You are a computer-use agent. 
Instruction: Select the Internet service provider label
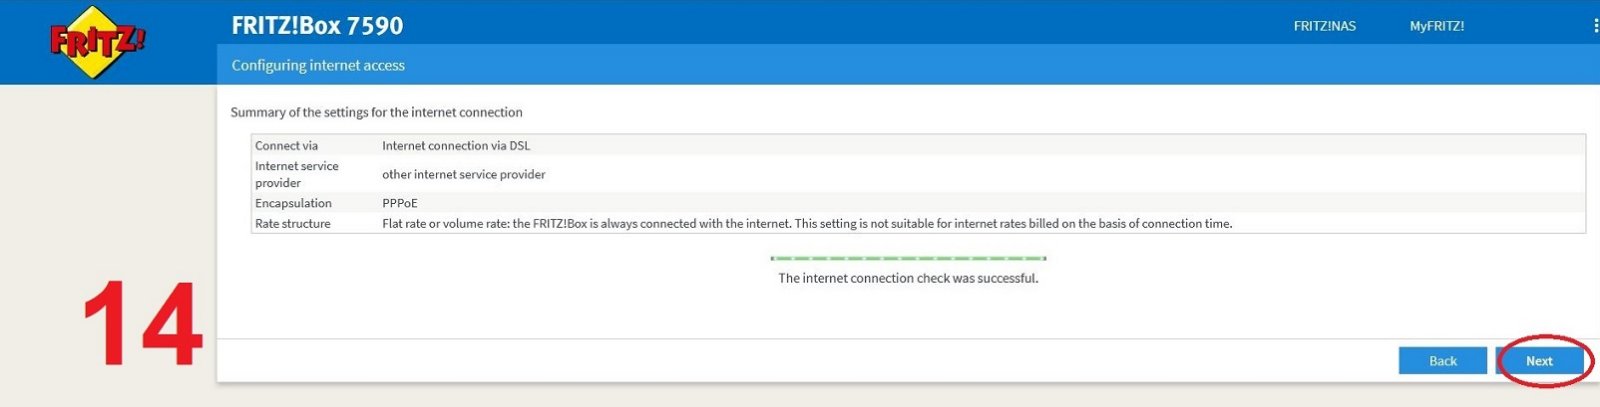click(297, 174)
